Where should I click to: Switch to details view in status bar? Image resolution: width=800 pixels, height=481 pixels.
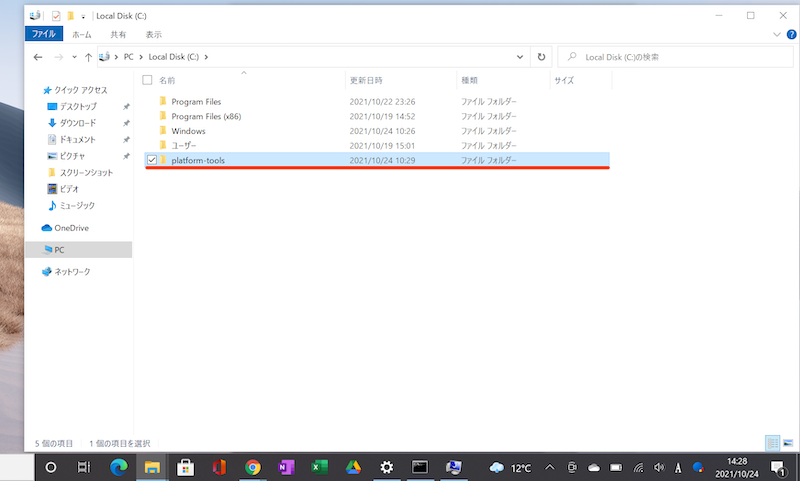coord(772,442)
